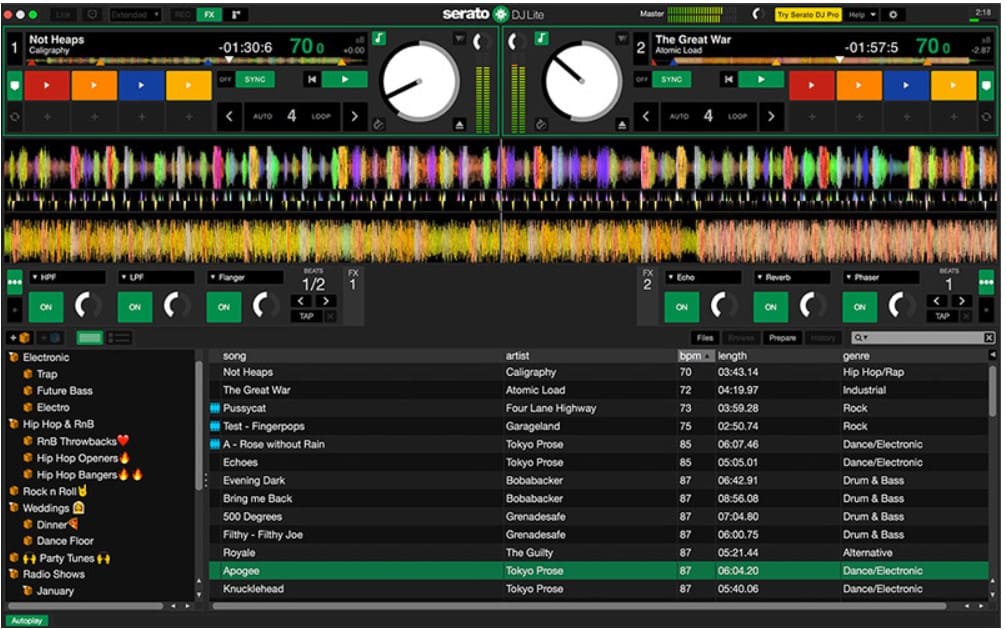Viewport: 1007px width, 630px height.
Task: Adjust master volume knob in top bar
Action: pos(758,14)
